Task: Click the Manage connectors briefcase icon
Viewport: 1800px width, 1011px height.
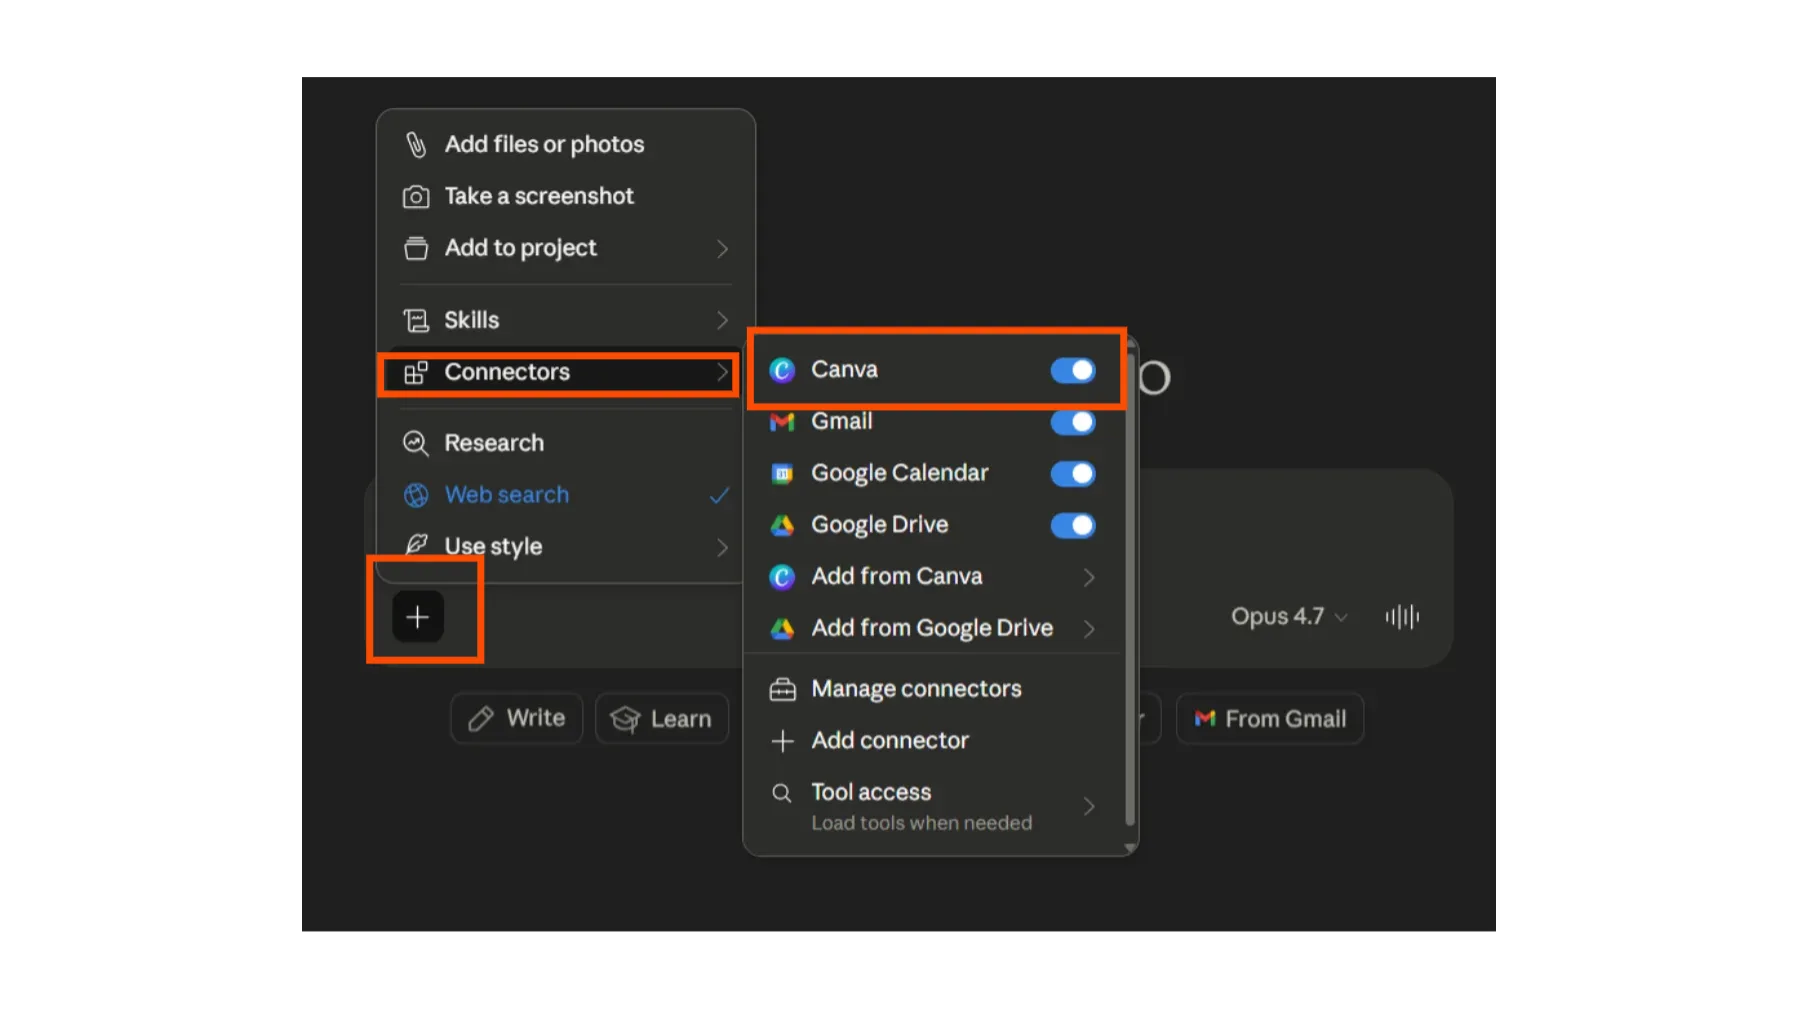Action: click(x=782, y=689)
